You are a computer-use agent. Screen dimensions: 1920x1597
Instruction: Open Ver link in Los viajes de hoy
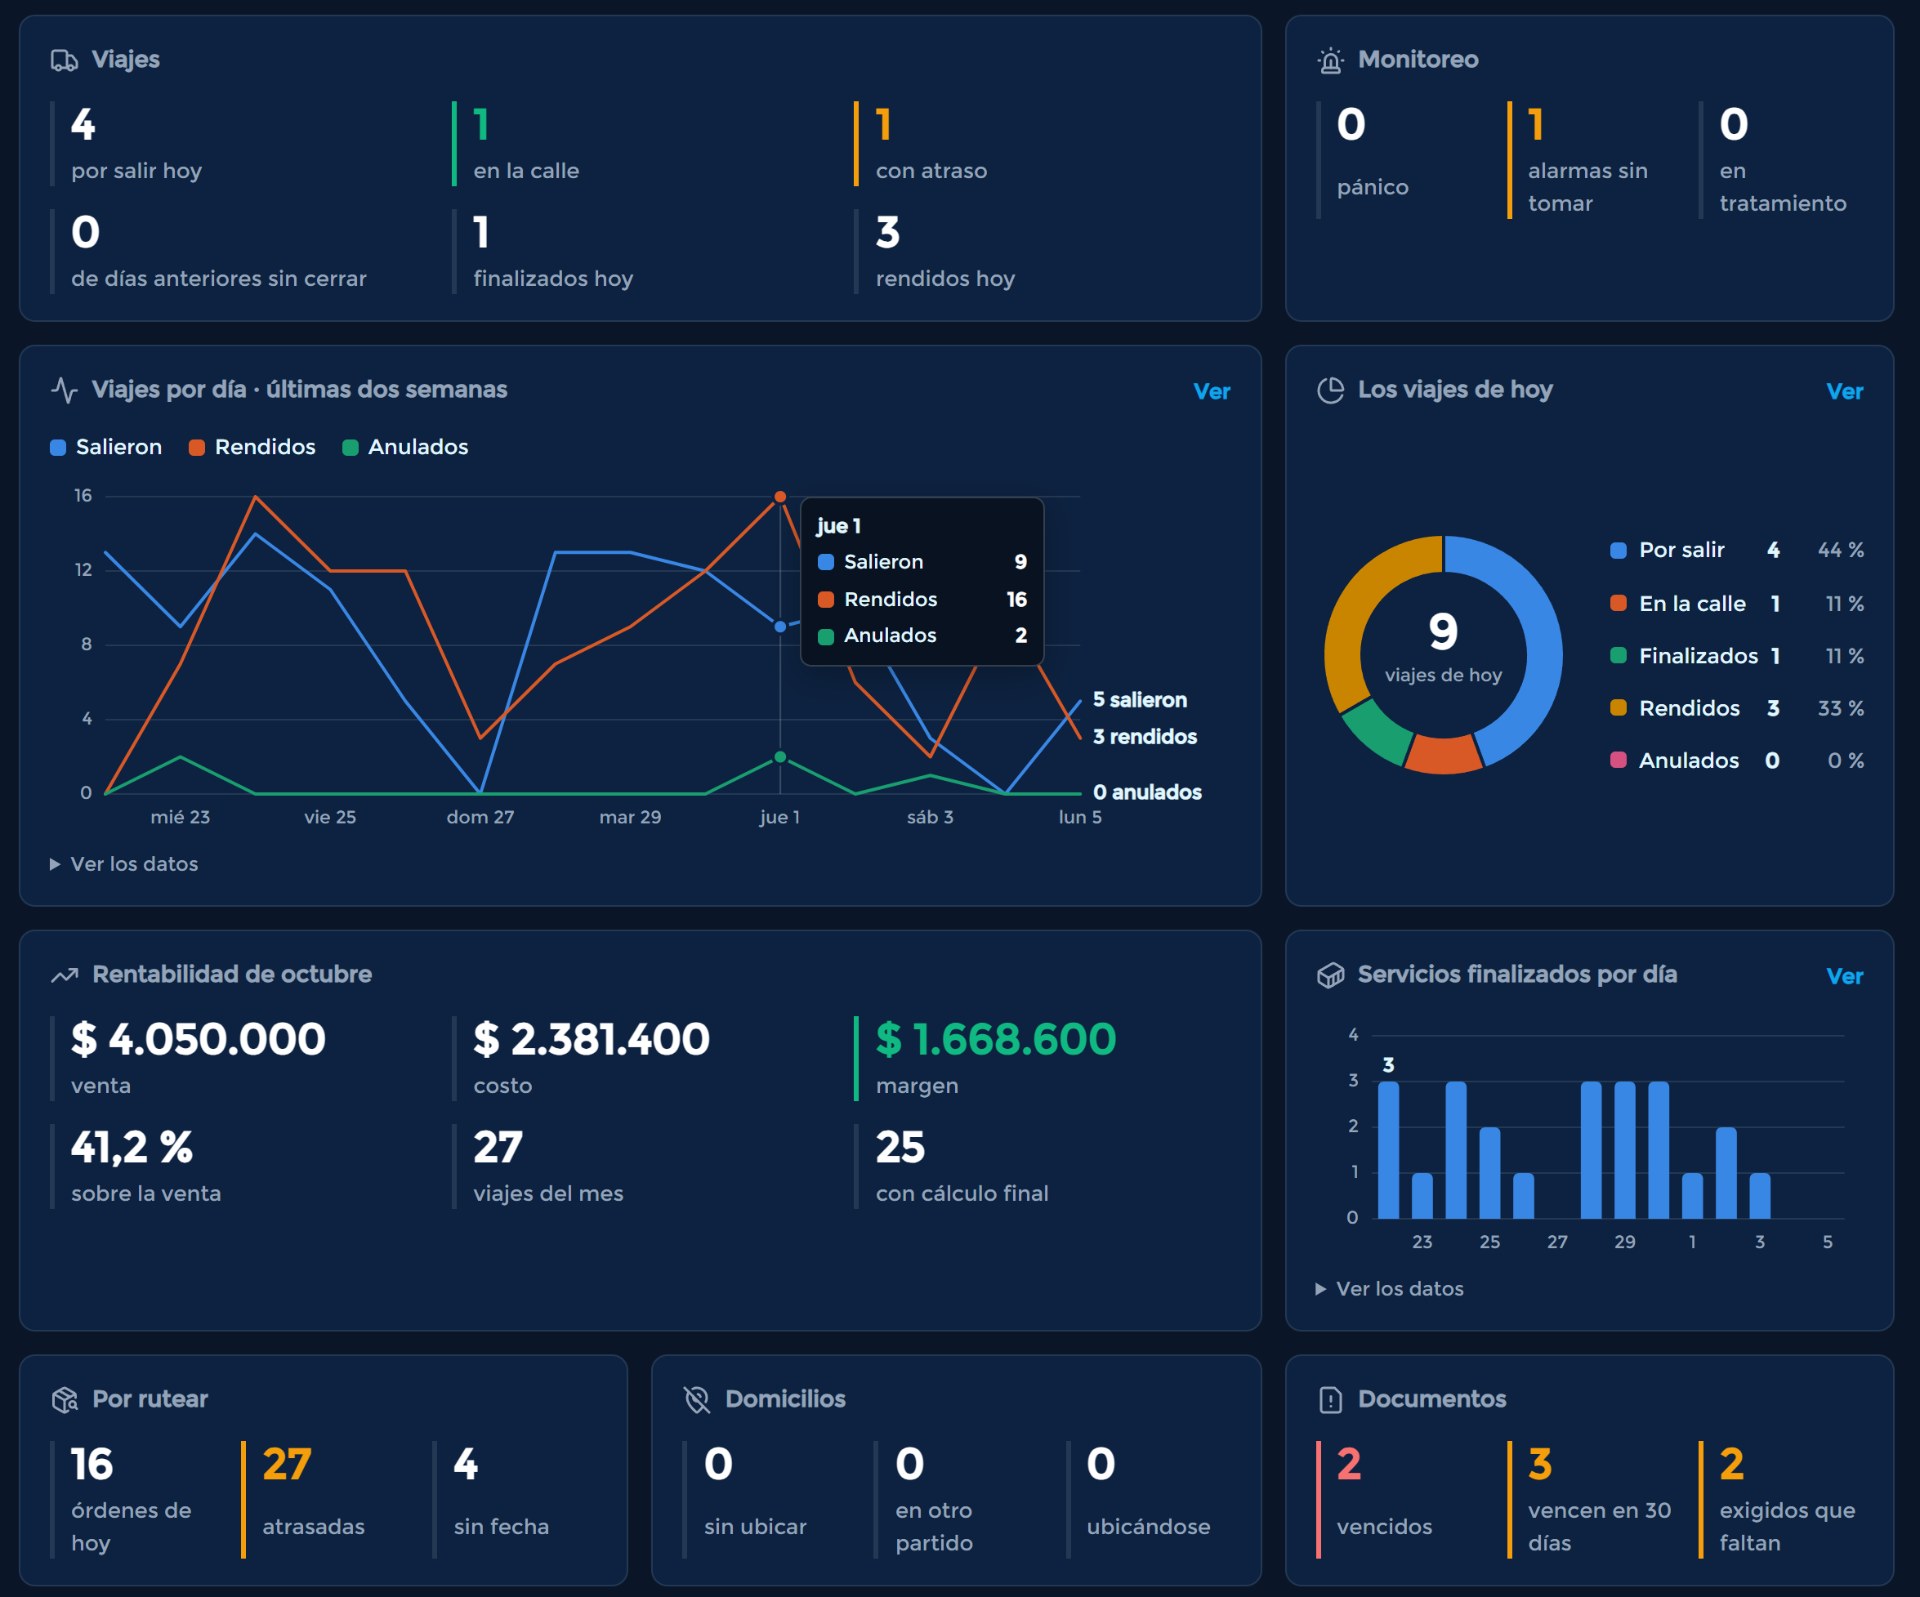point(1844,392)
